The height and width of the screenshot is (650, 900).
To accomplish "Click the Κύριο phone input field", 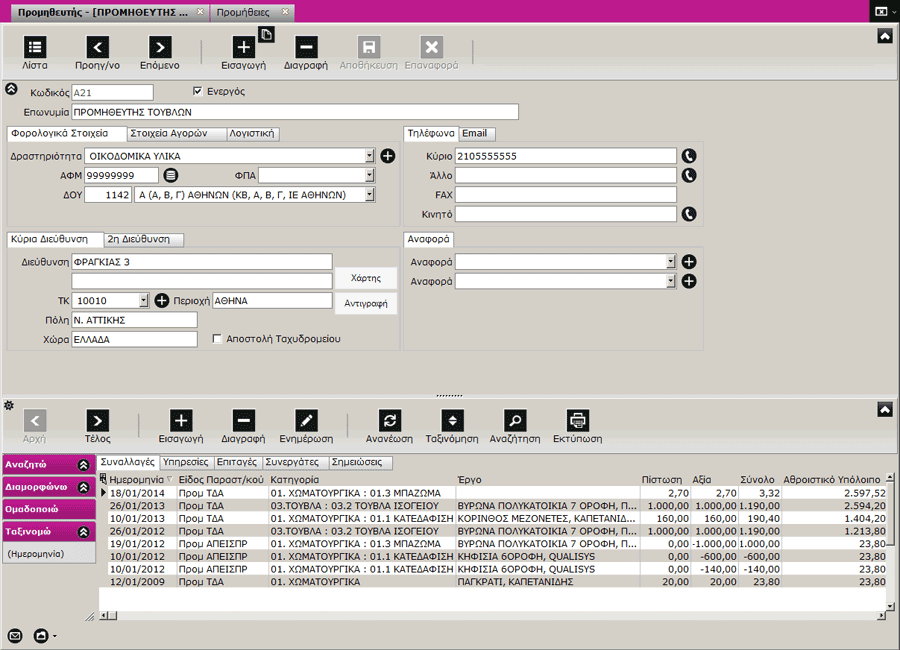I will click(565, 156).
